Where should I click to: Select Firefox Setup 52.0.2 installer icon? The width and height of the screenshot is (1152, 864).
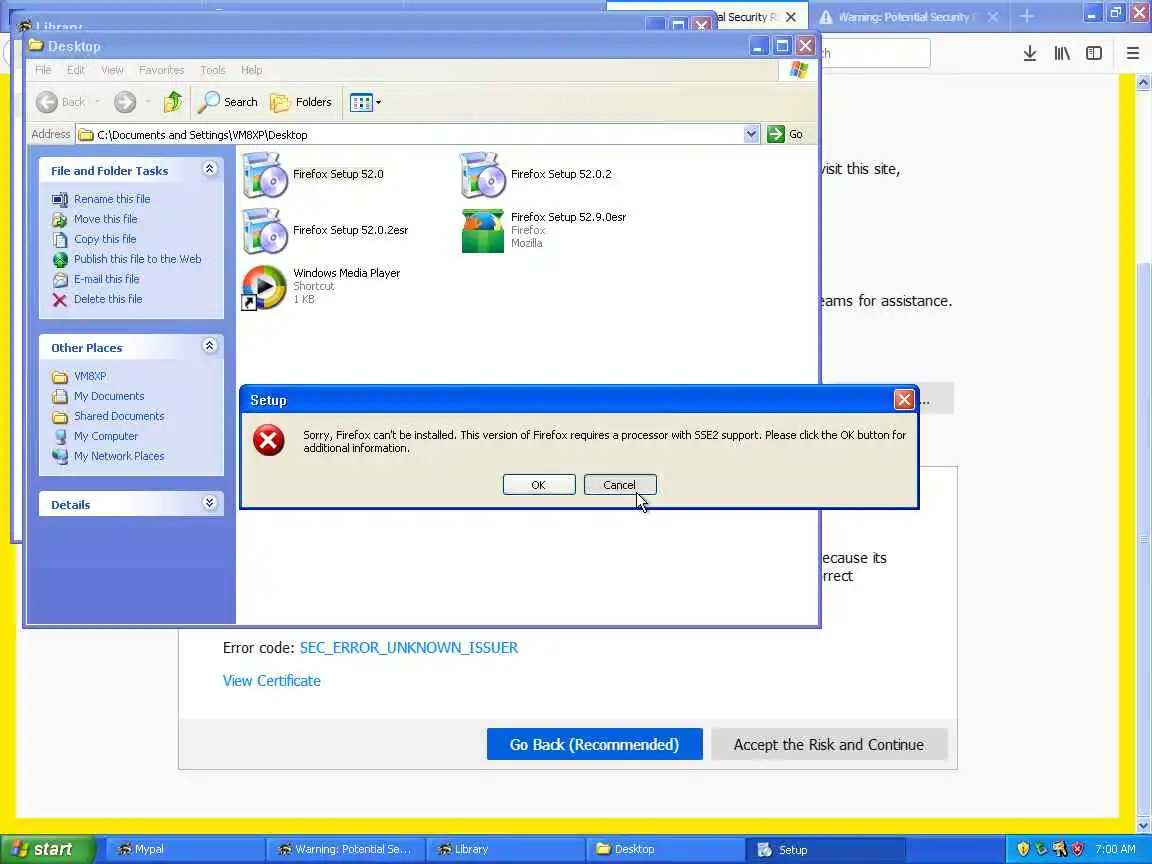pos(483,175)
